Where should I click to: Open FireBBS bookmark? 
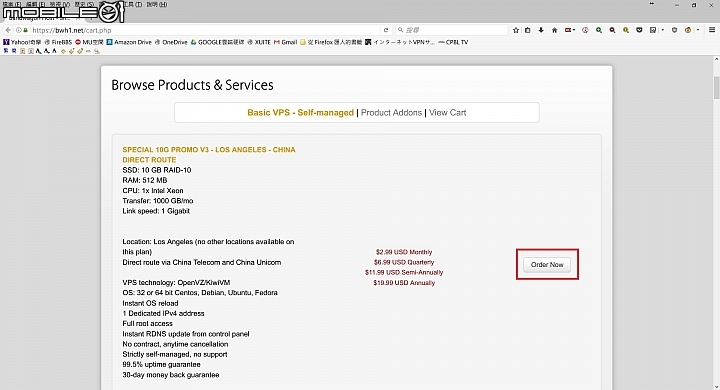58,42
